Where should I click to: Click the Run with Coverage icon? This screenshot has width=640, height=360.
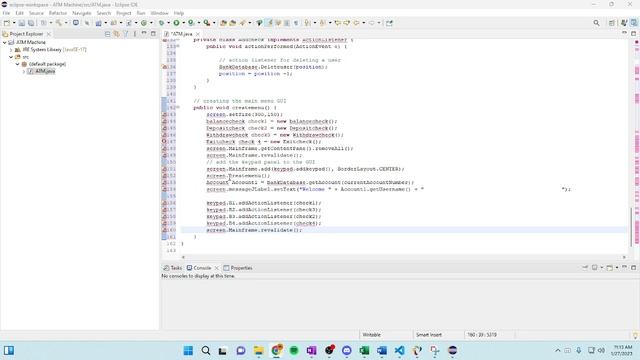191,23
